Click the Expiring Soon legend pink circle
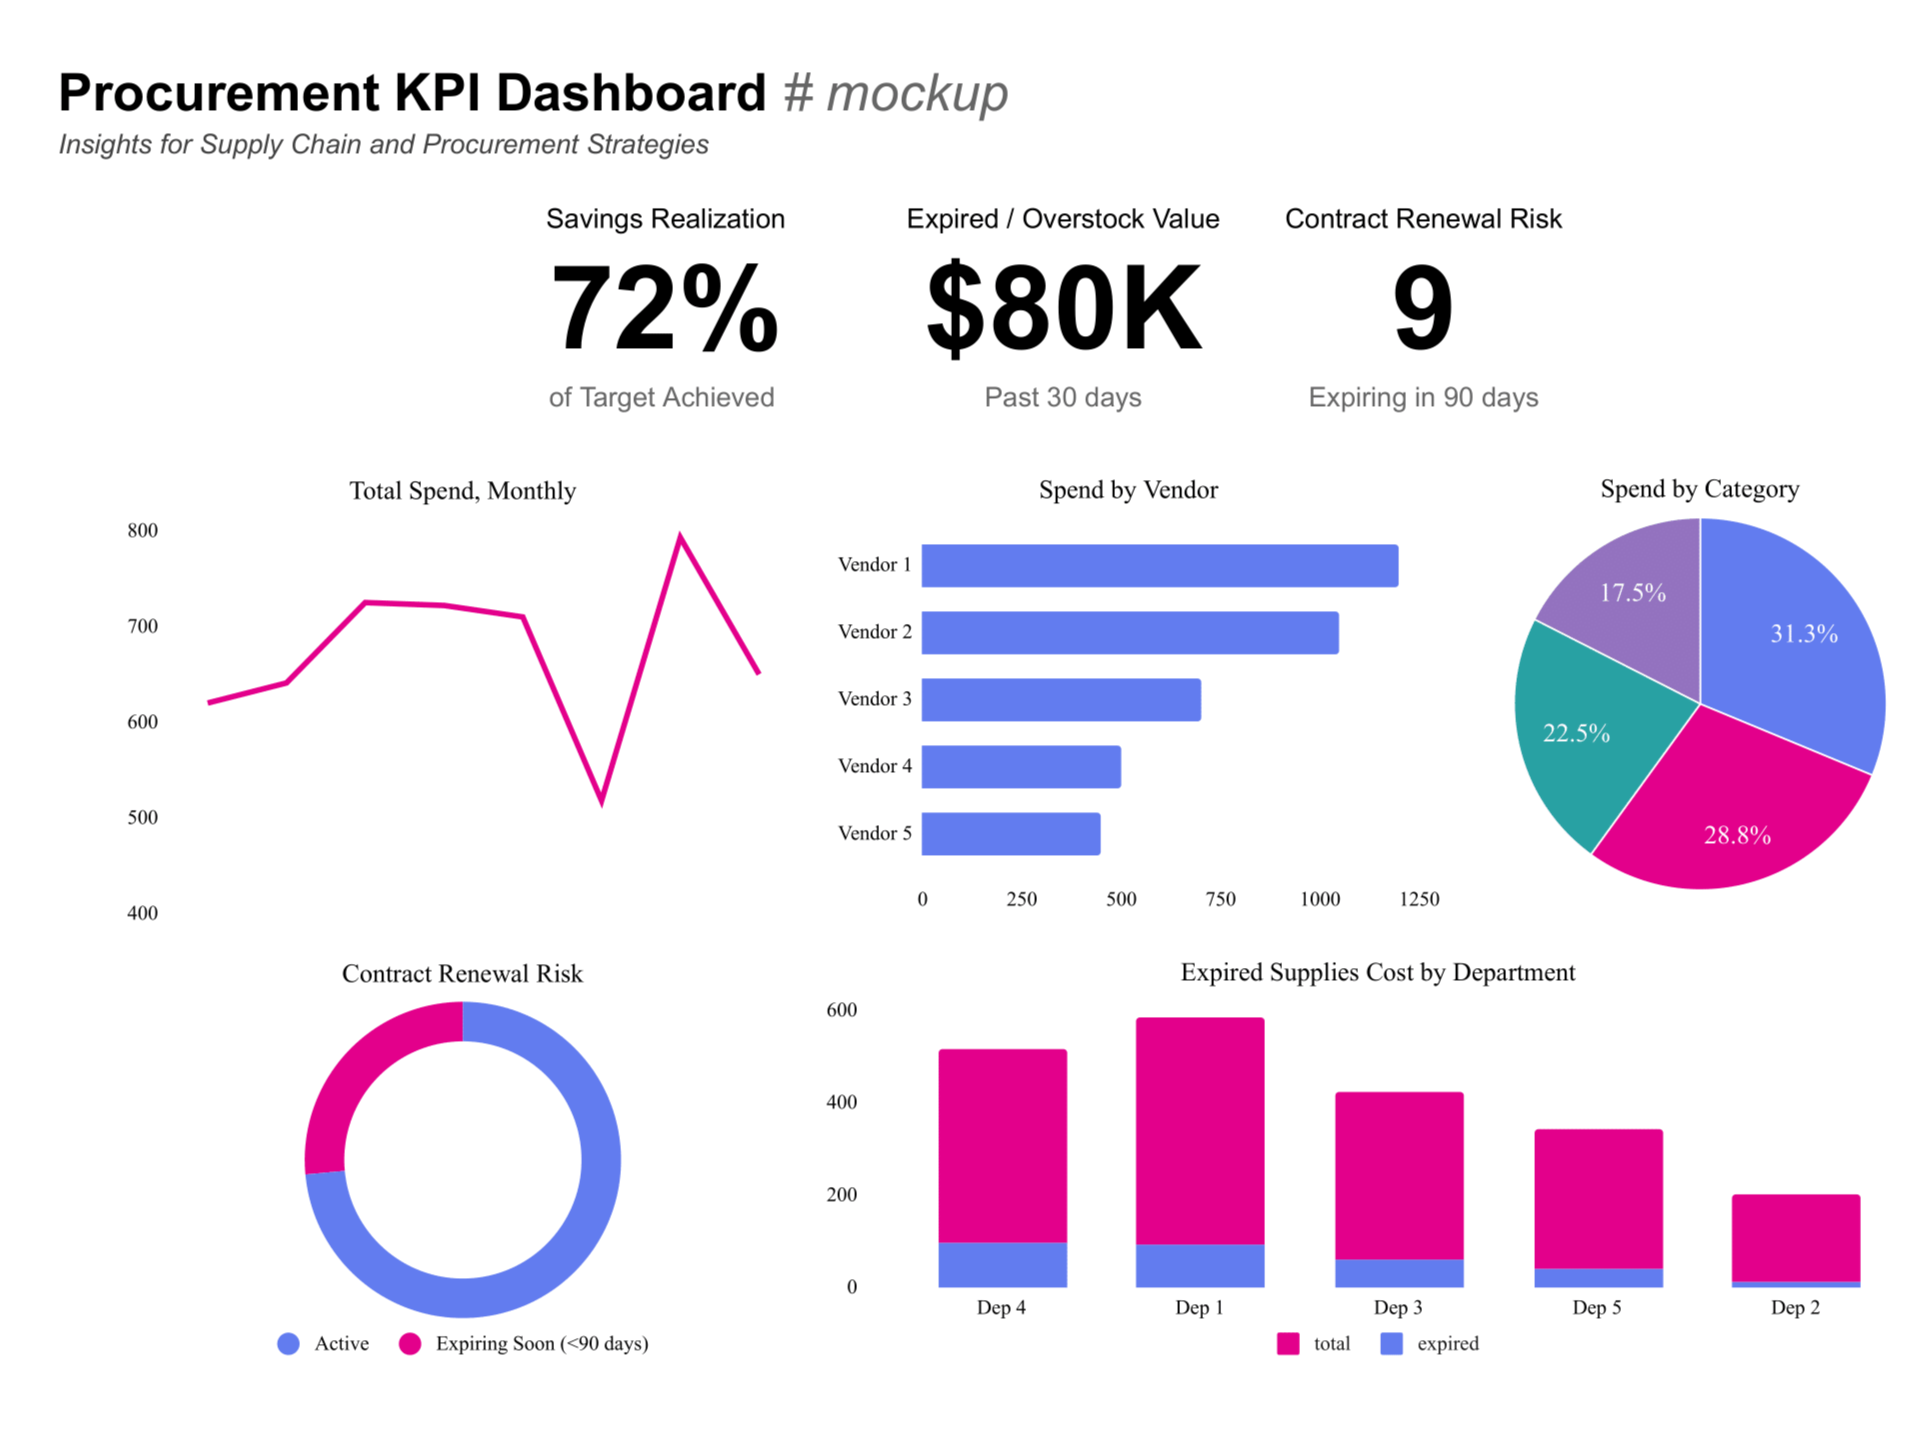1928x1446 pixels. tap(410, 1345)
